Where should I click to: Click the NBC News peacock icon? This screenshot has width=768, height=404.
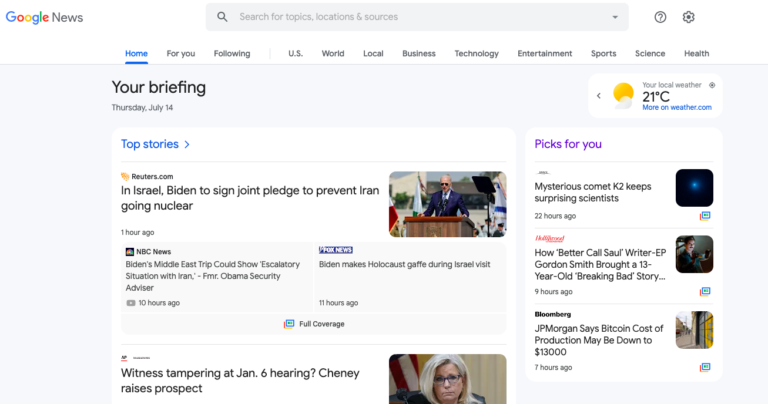click(x=130, y=252)
